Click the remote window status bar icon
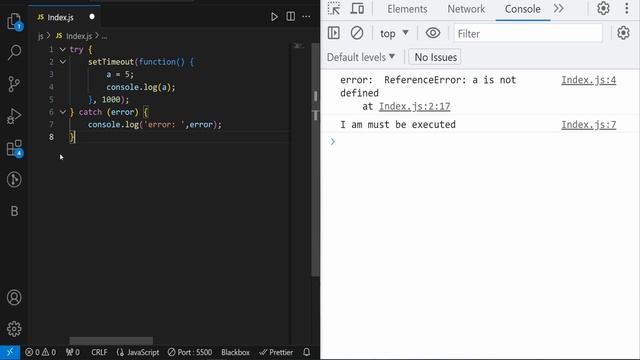Image resolution: width=640 pixels, height=360 pixels. 10,352
